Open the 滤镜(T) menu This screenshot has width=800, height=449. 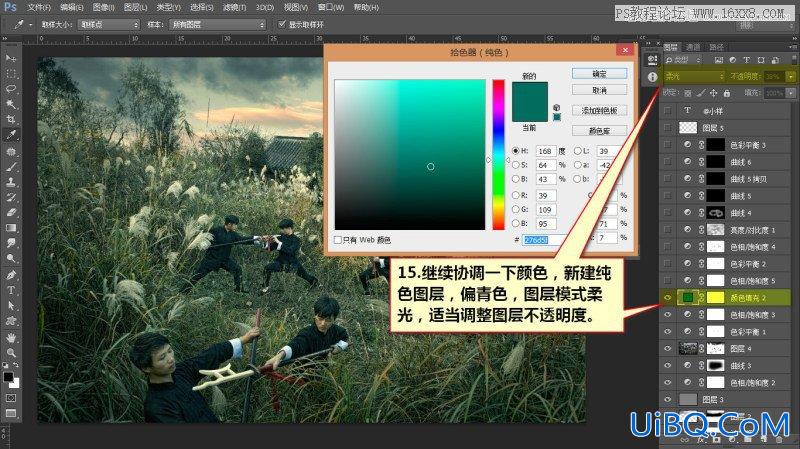point(235,8)
